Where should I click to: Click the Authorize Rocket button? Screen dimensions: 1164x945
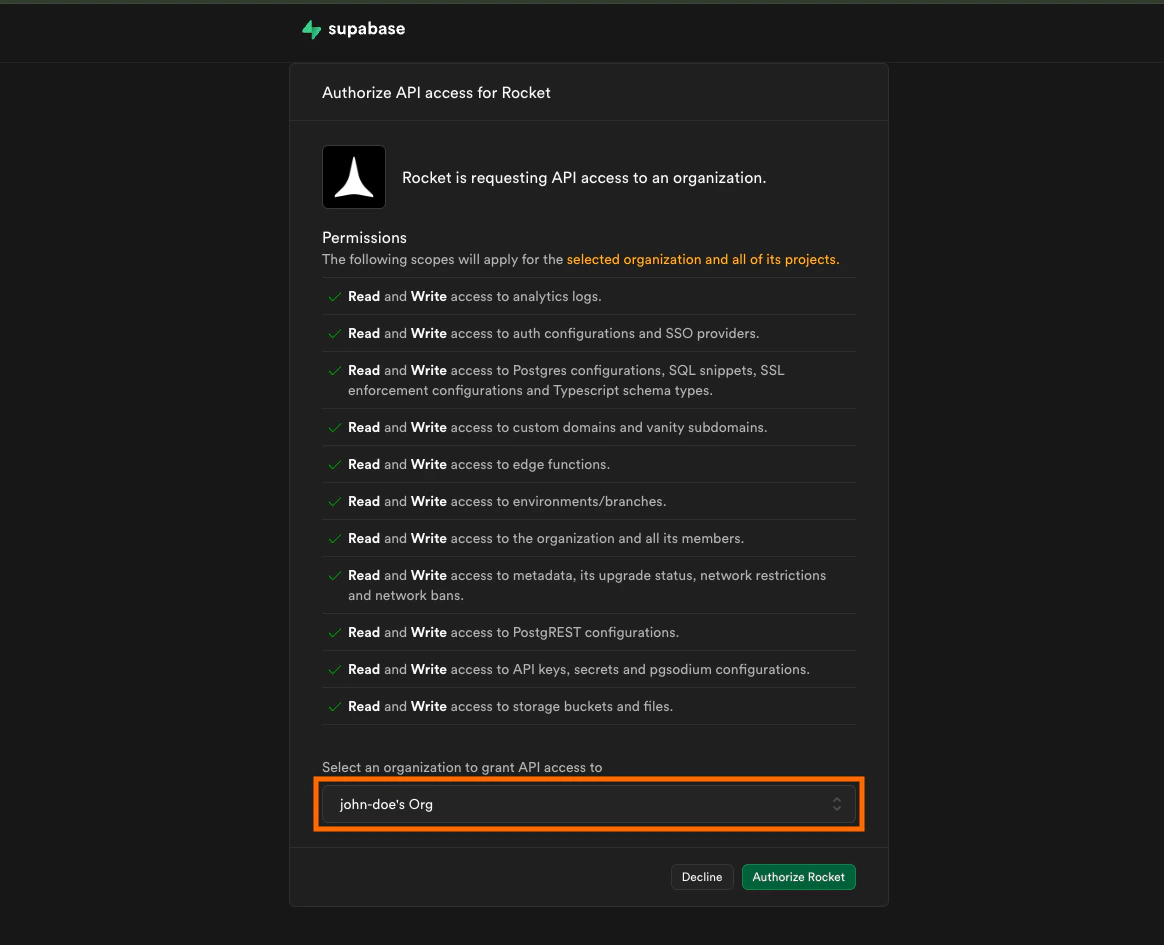tap(798, 877)
